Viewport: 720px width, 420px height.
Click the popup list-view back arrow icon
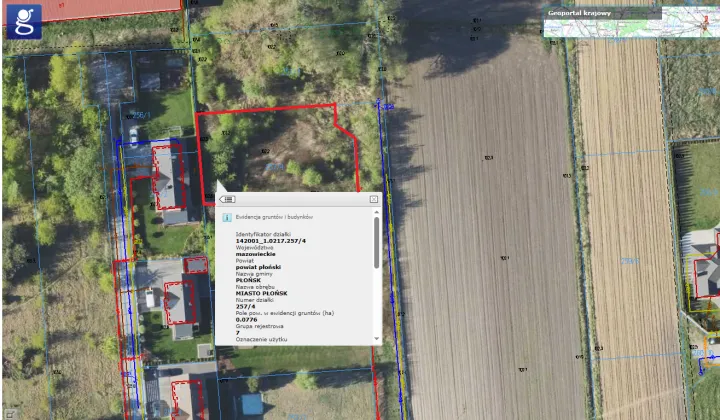coord(227,199)
